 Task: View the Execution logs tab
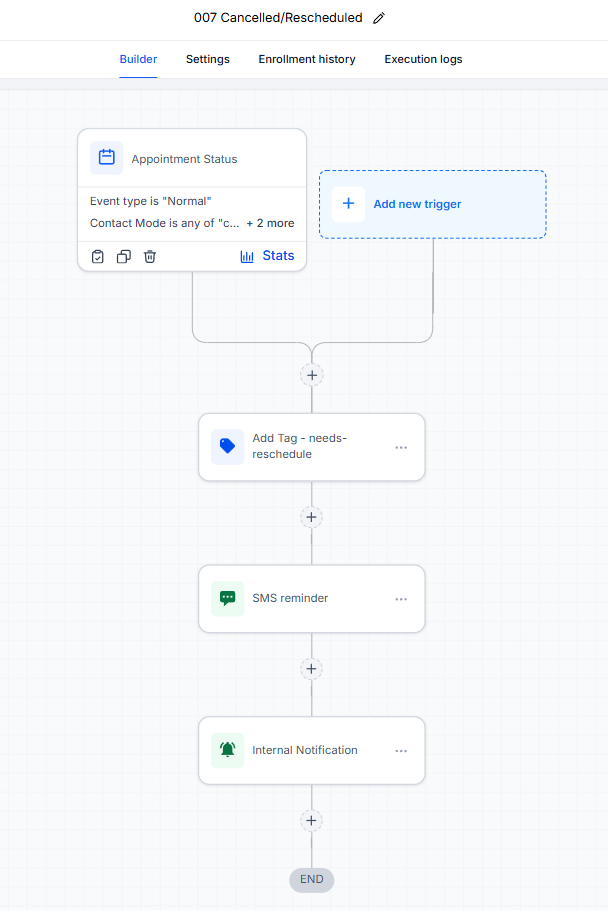point(424,59)
